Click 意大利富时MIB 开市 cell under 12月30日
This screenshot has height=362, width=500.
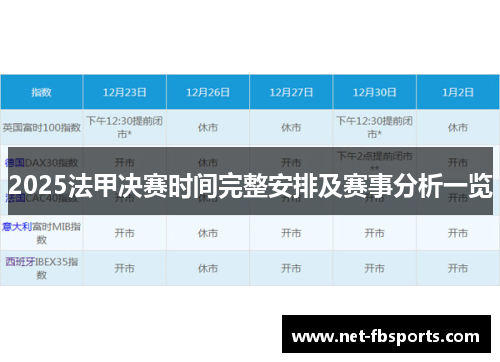pos(374,233)
